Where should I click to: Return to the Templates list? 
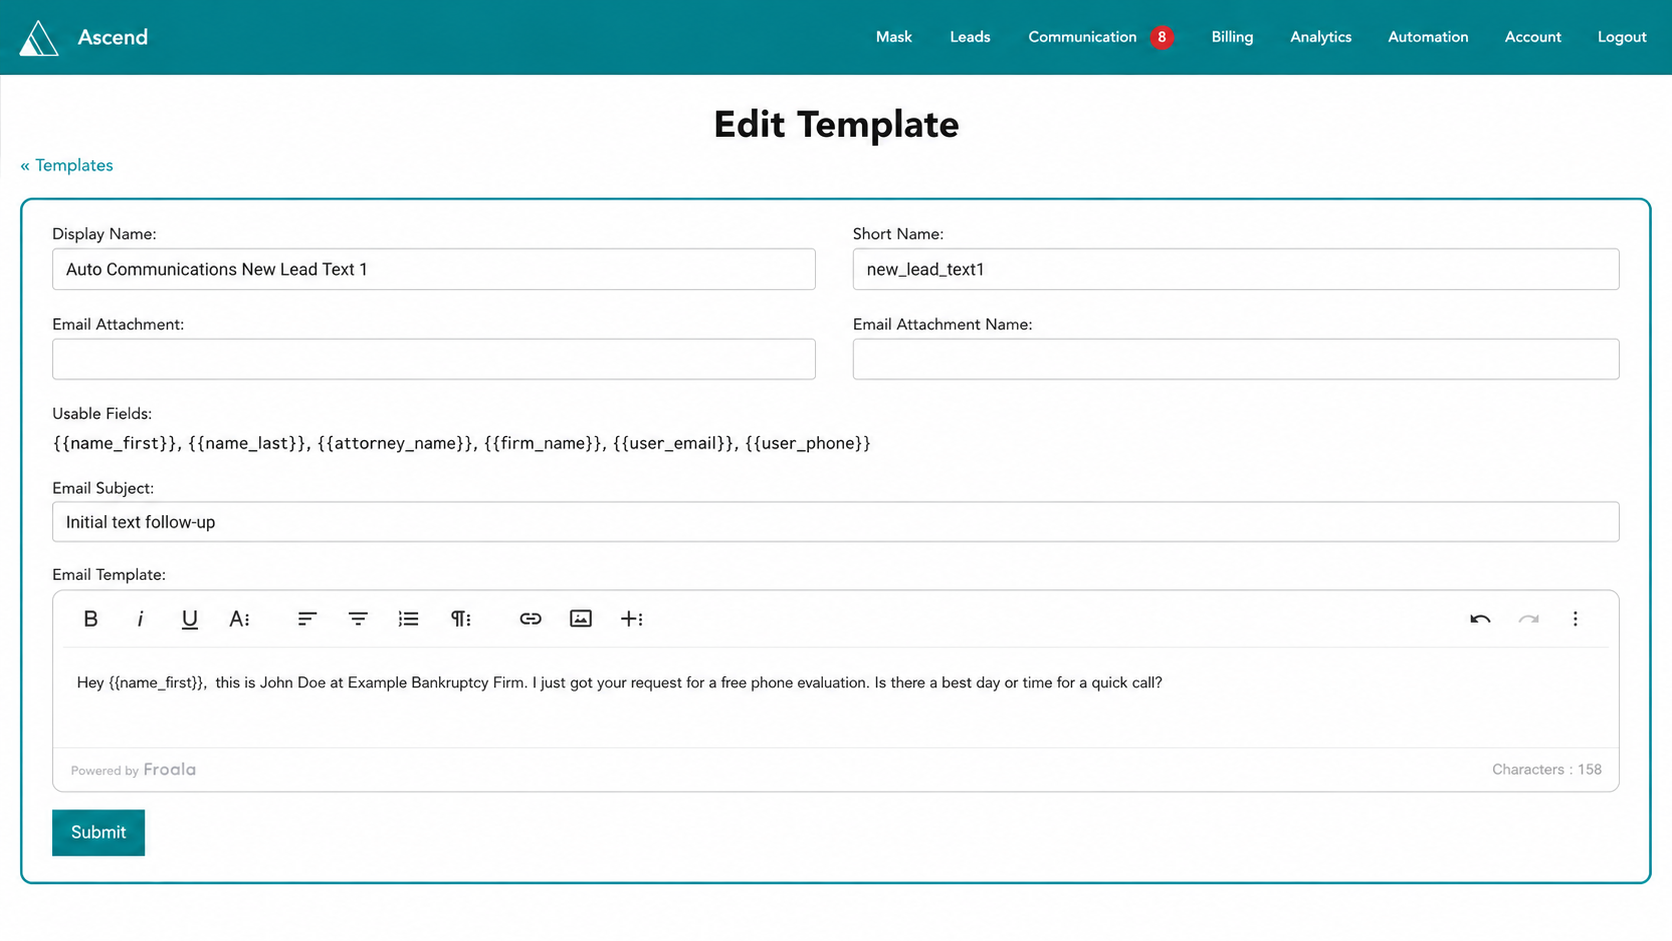(x=67, y=166)
